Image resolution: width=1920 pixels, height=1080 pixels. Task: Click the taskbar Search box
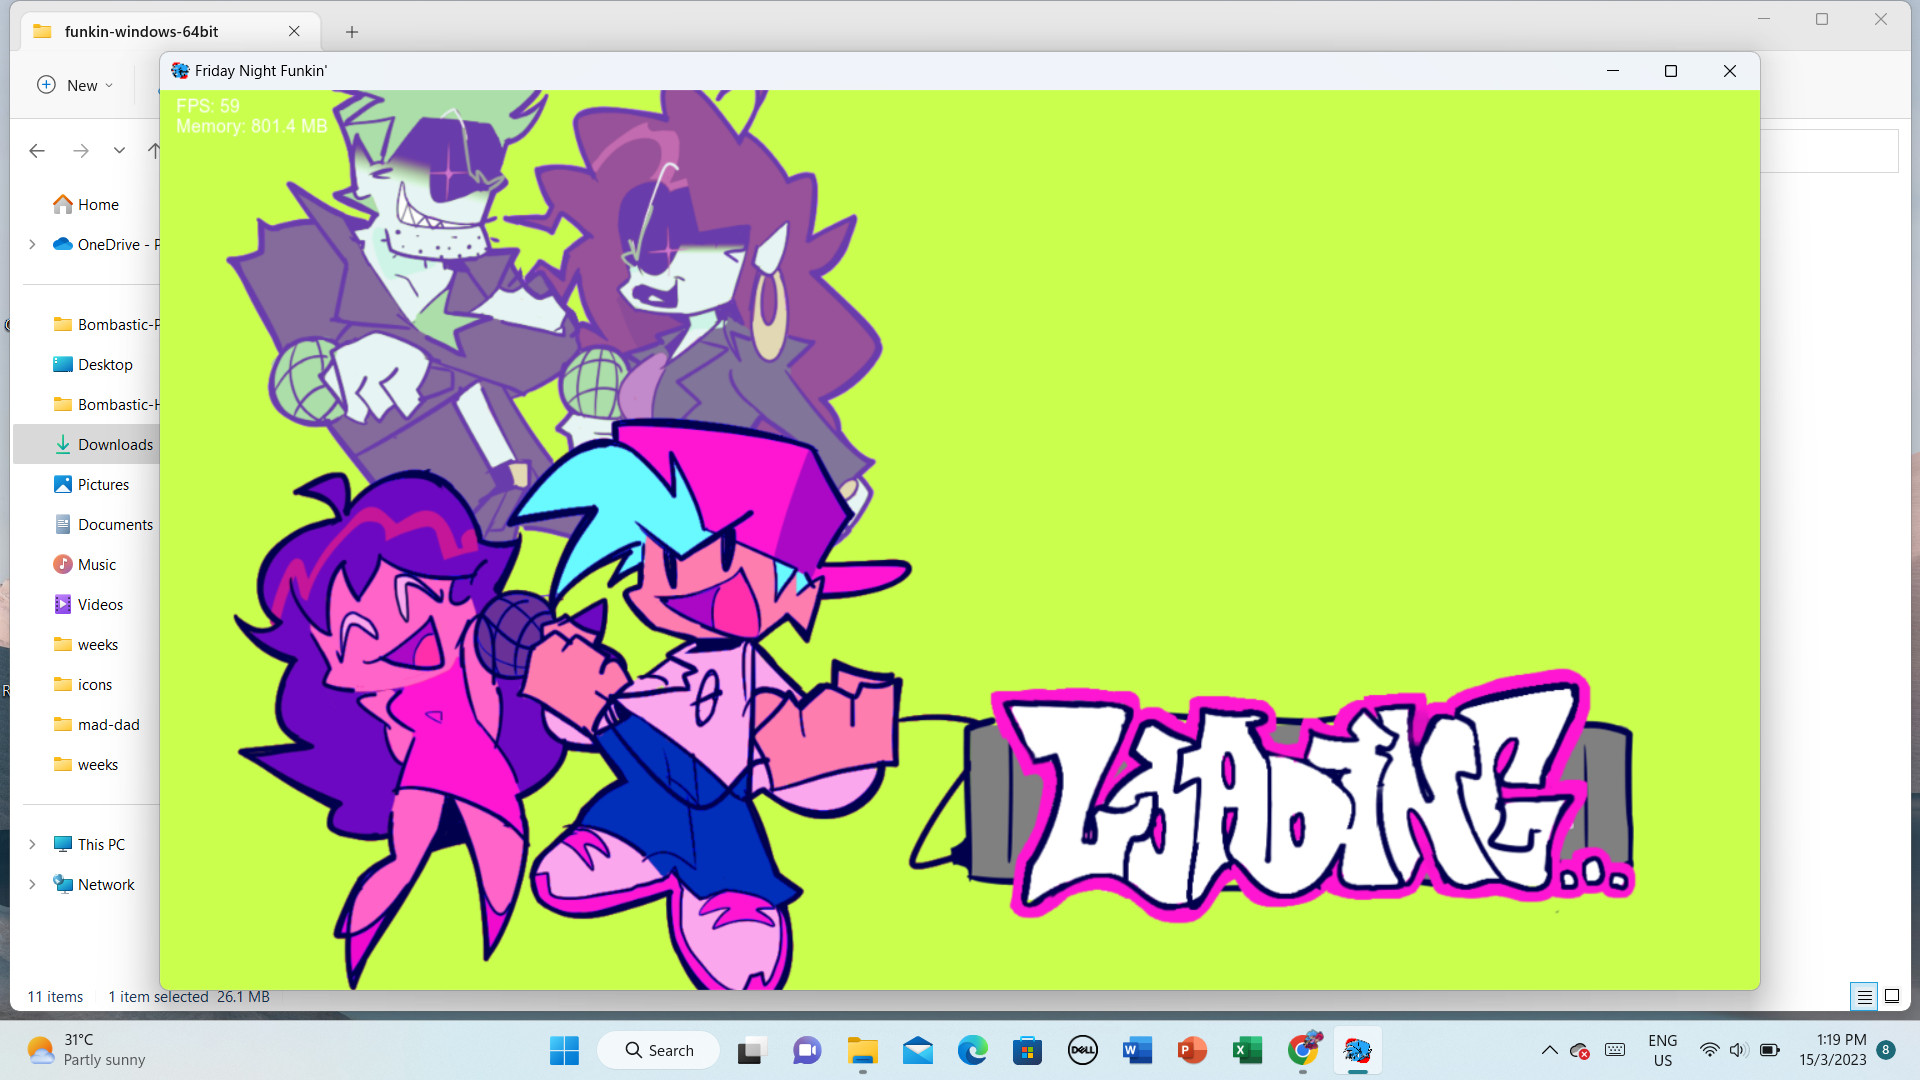(659, 1050)
